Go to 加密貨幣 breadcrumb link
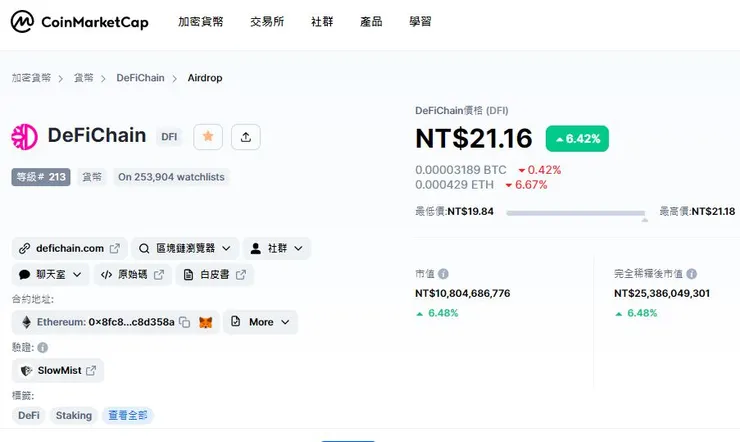Viewport: 740px width, 442px height. coord(31,78)
